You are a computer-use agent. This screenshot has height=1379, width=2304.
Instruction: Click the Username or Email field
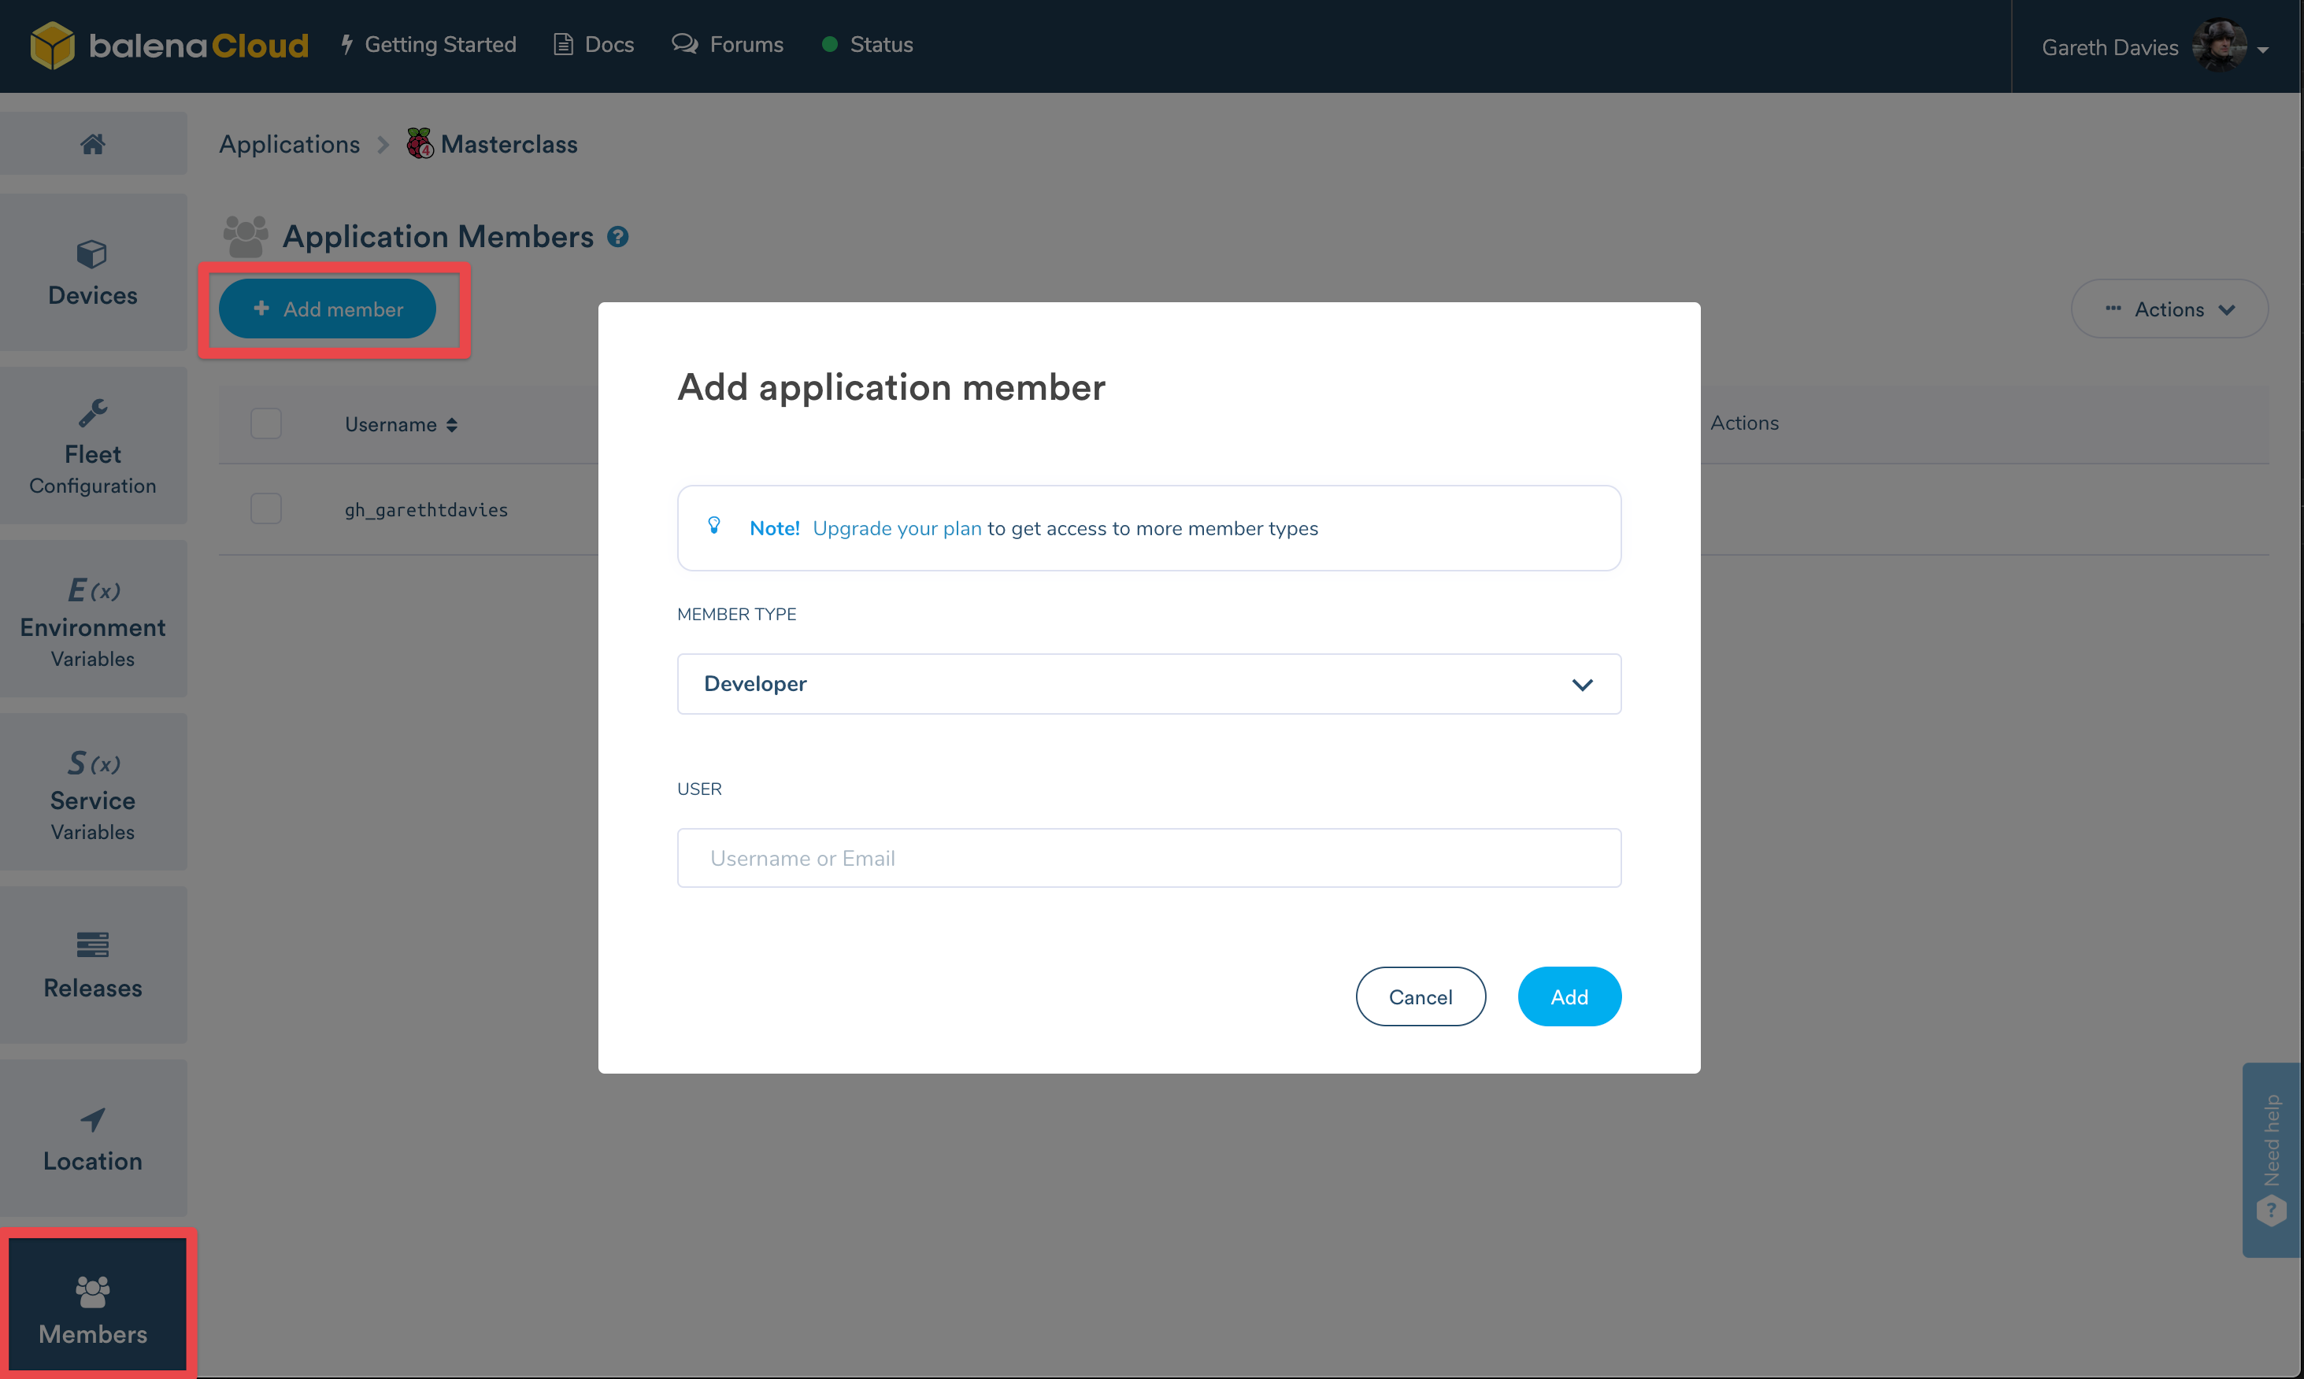[x=1148, y=858]
